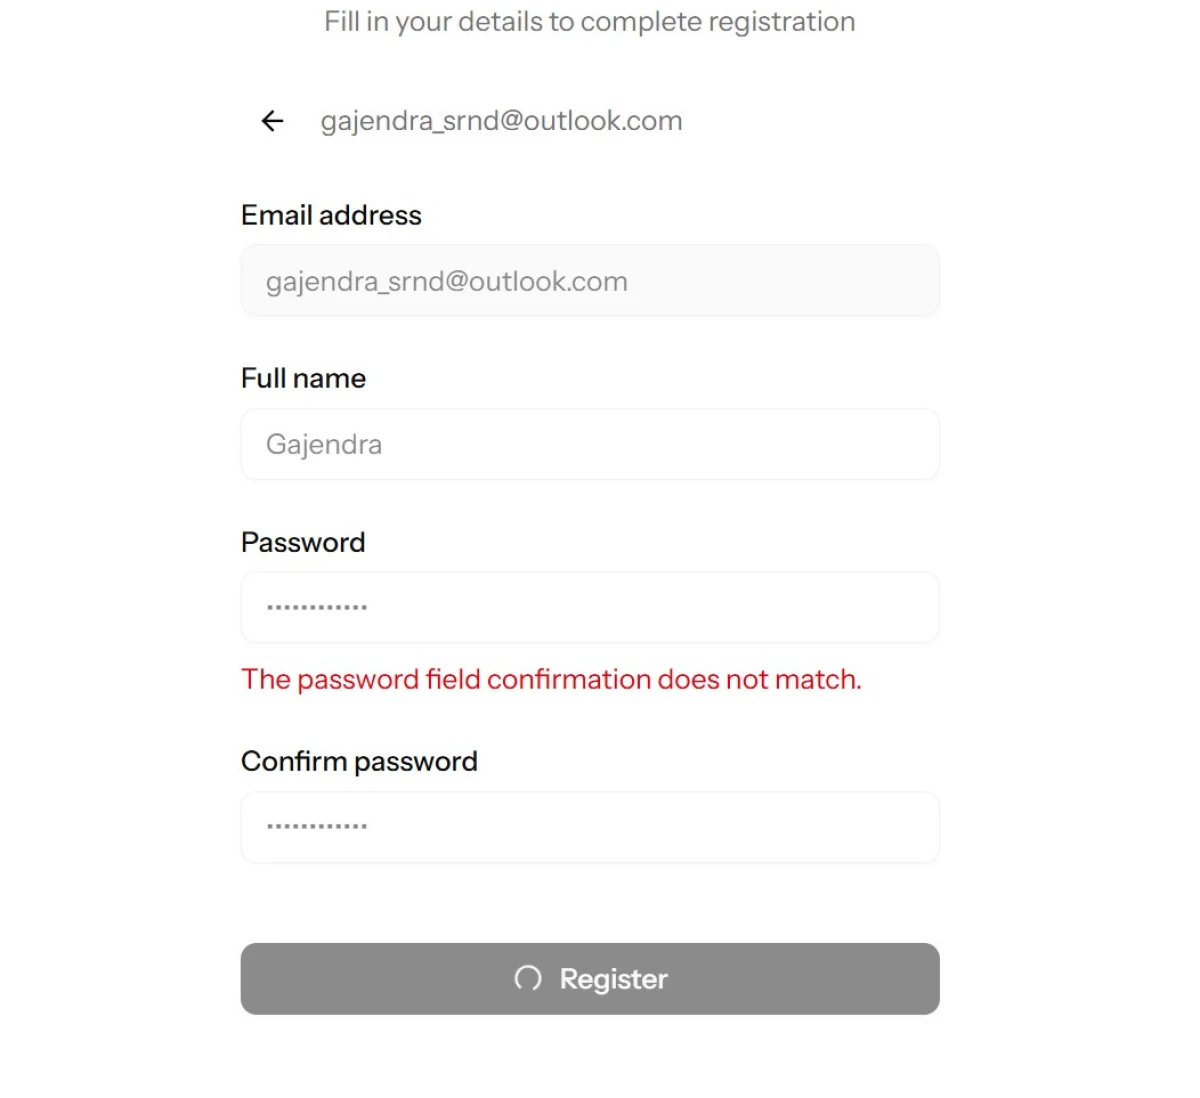Click the 'Confirm password' label

click(x=359, y=761)
